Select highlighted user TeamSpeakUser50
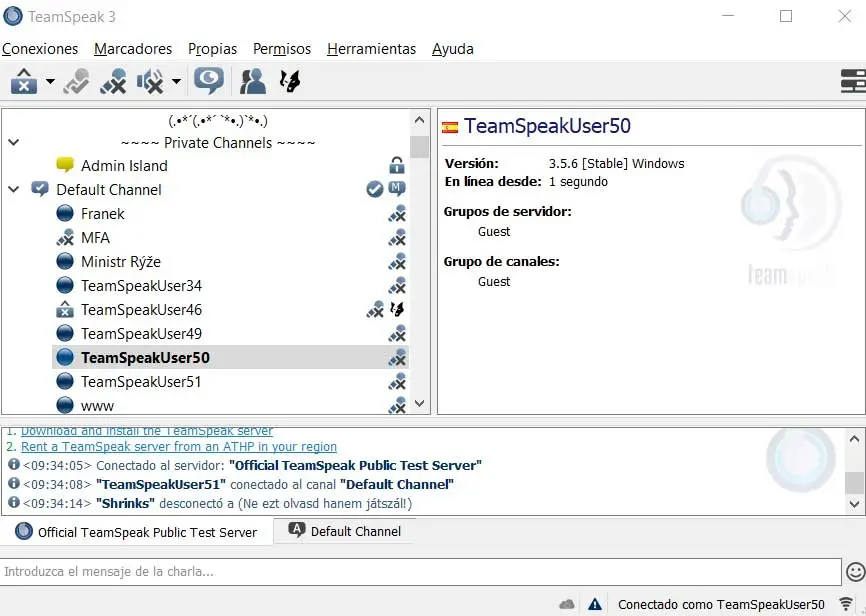 145,357
